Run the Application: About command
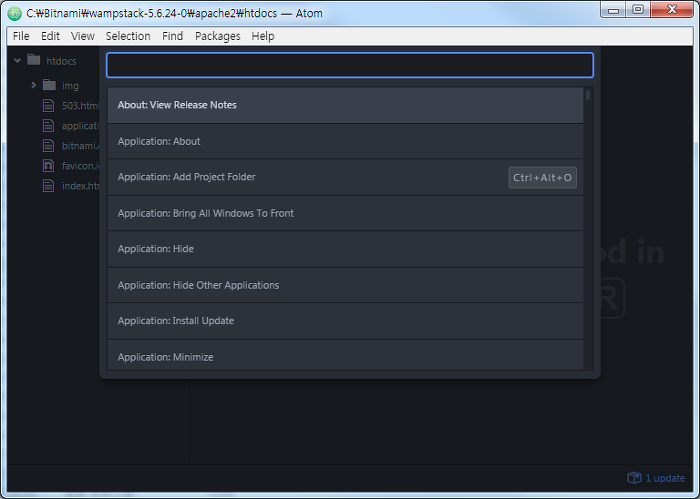The image size is (700, 499). [x=345, y=141]
